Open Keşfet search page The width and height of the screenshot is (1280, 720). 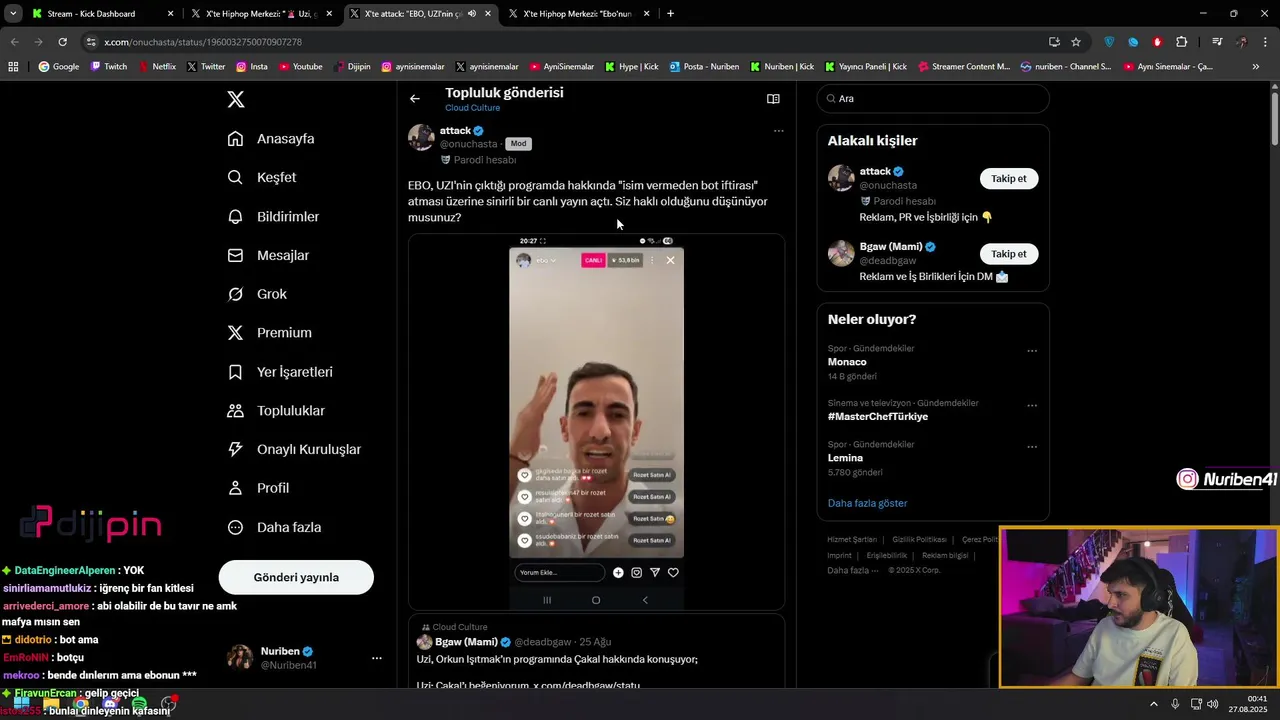tap(262, 177)
